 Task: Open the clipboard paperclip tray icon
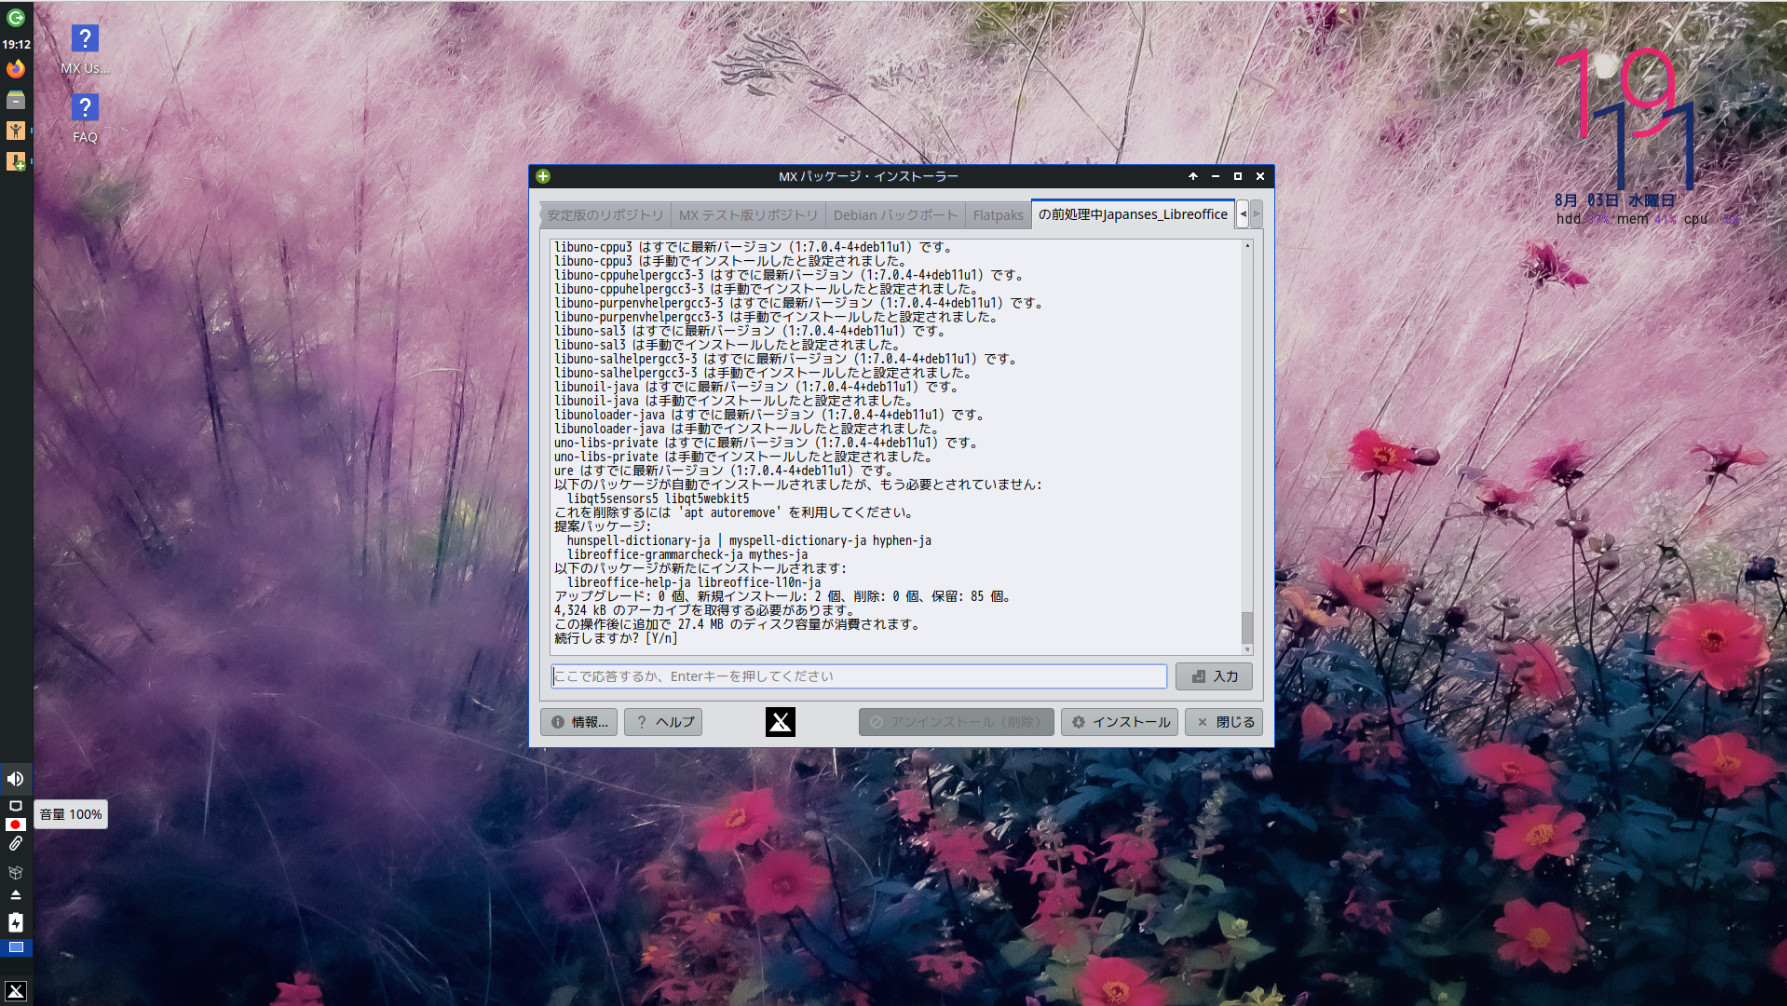tap(16, 844)
